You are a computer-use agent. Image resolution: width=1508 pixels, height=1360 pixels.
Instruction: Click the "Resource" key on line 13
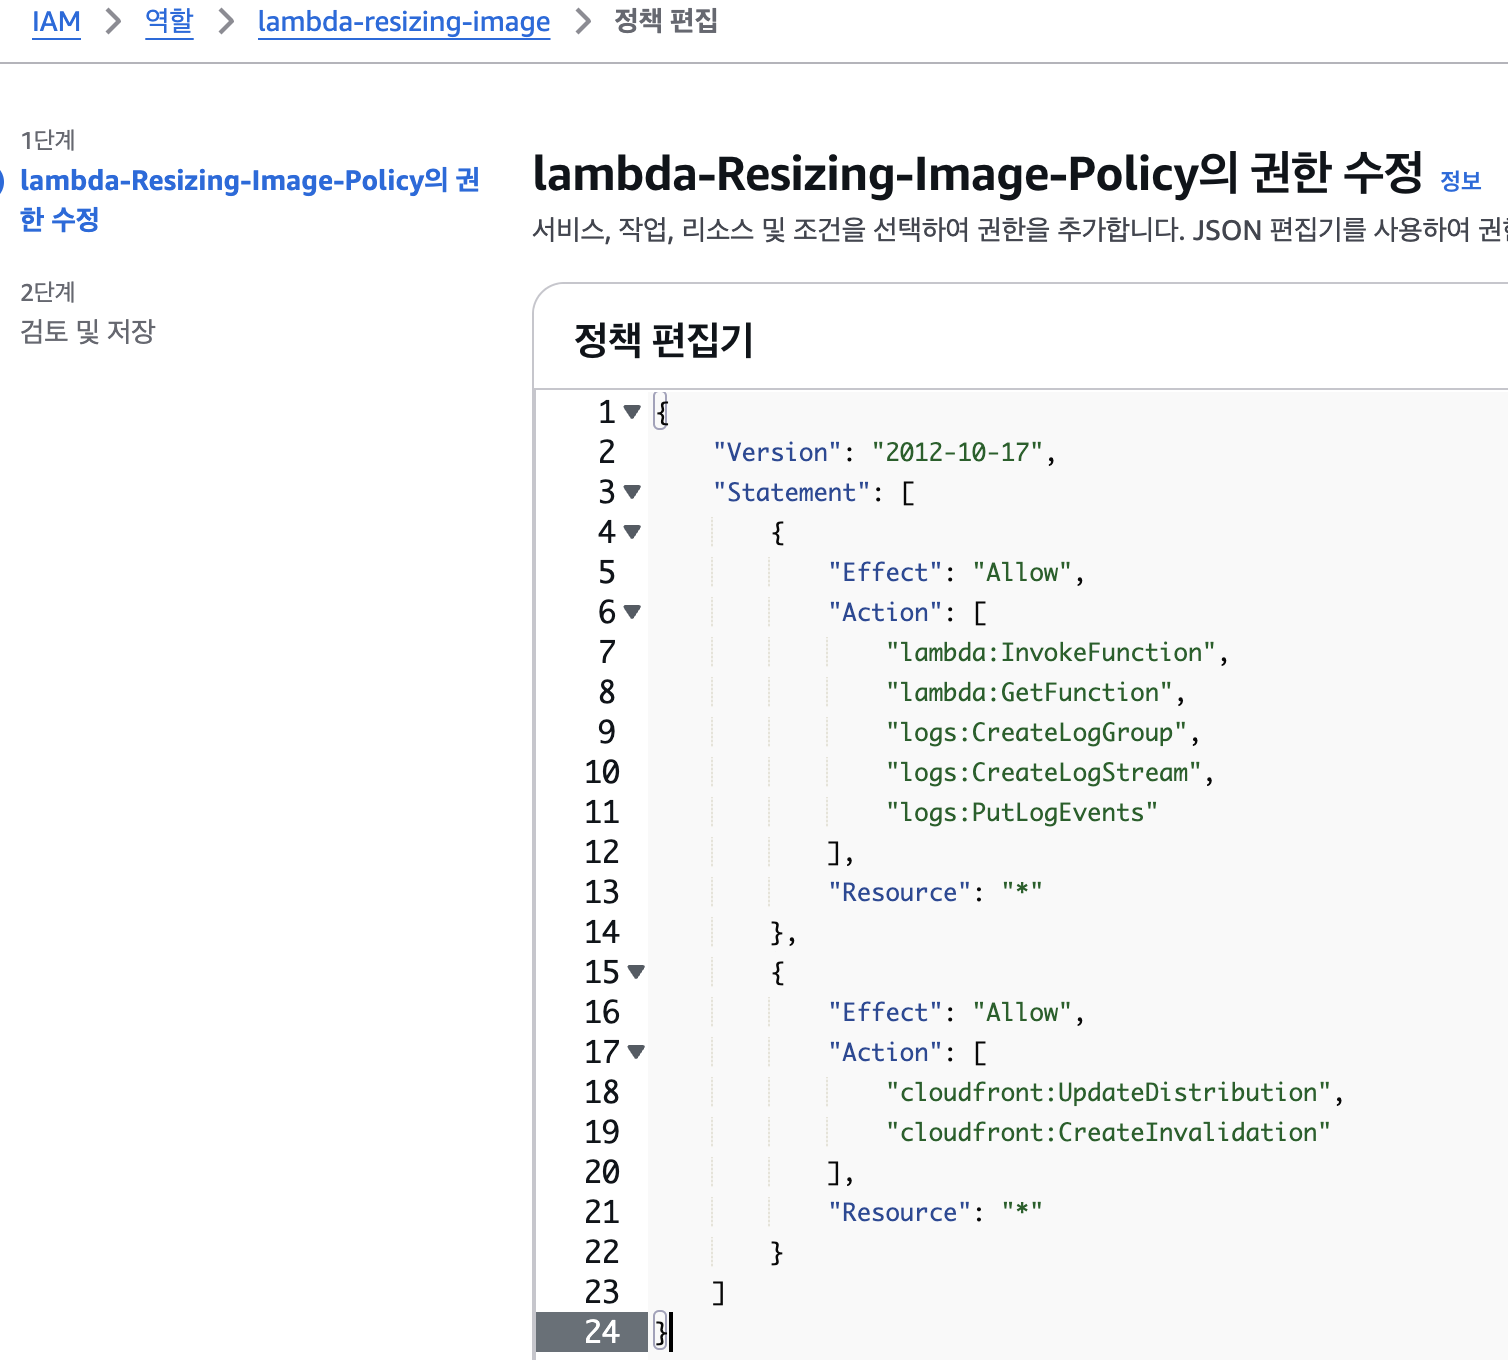coord(900,892)
